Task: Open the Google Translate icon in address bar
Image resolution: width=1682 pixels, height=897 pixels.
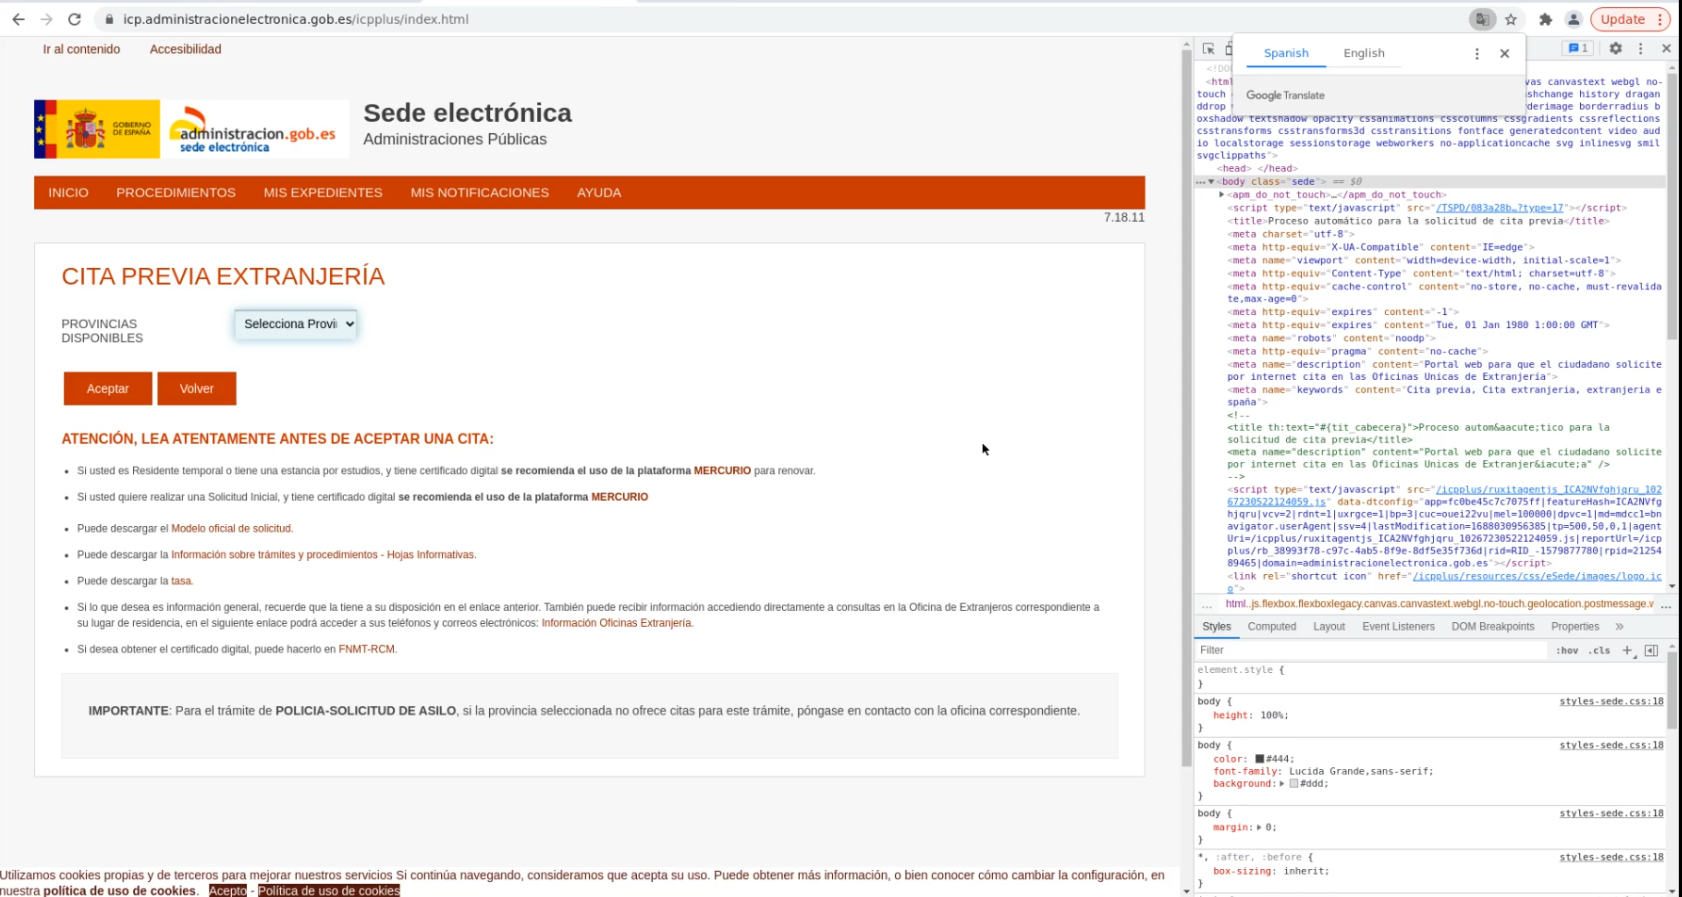Action: [x=1482, y=19]
